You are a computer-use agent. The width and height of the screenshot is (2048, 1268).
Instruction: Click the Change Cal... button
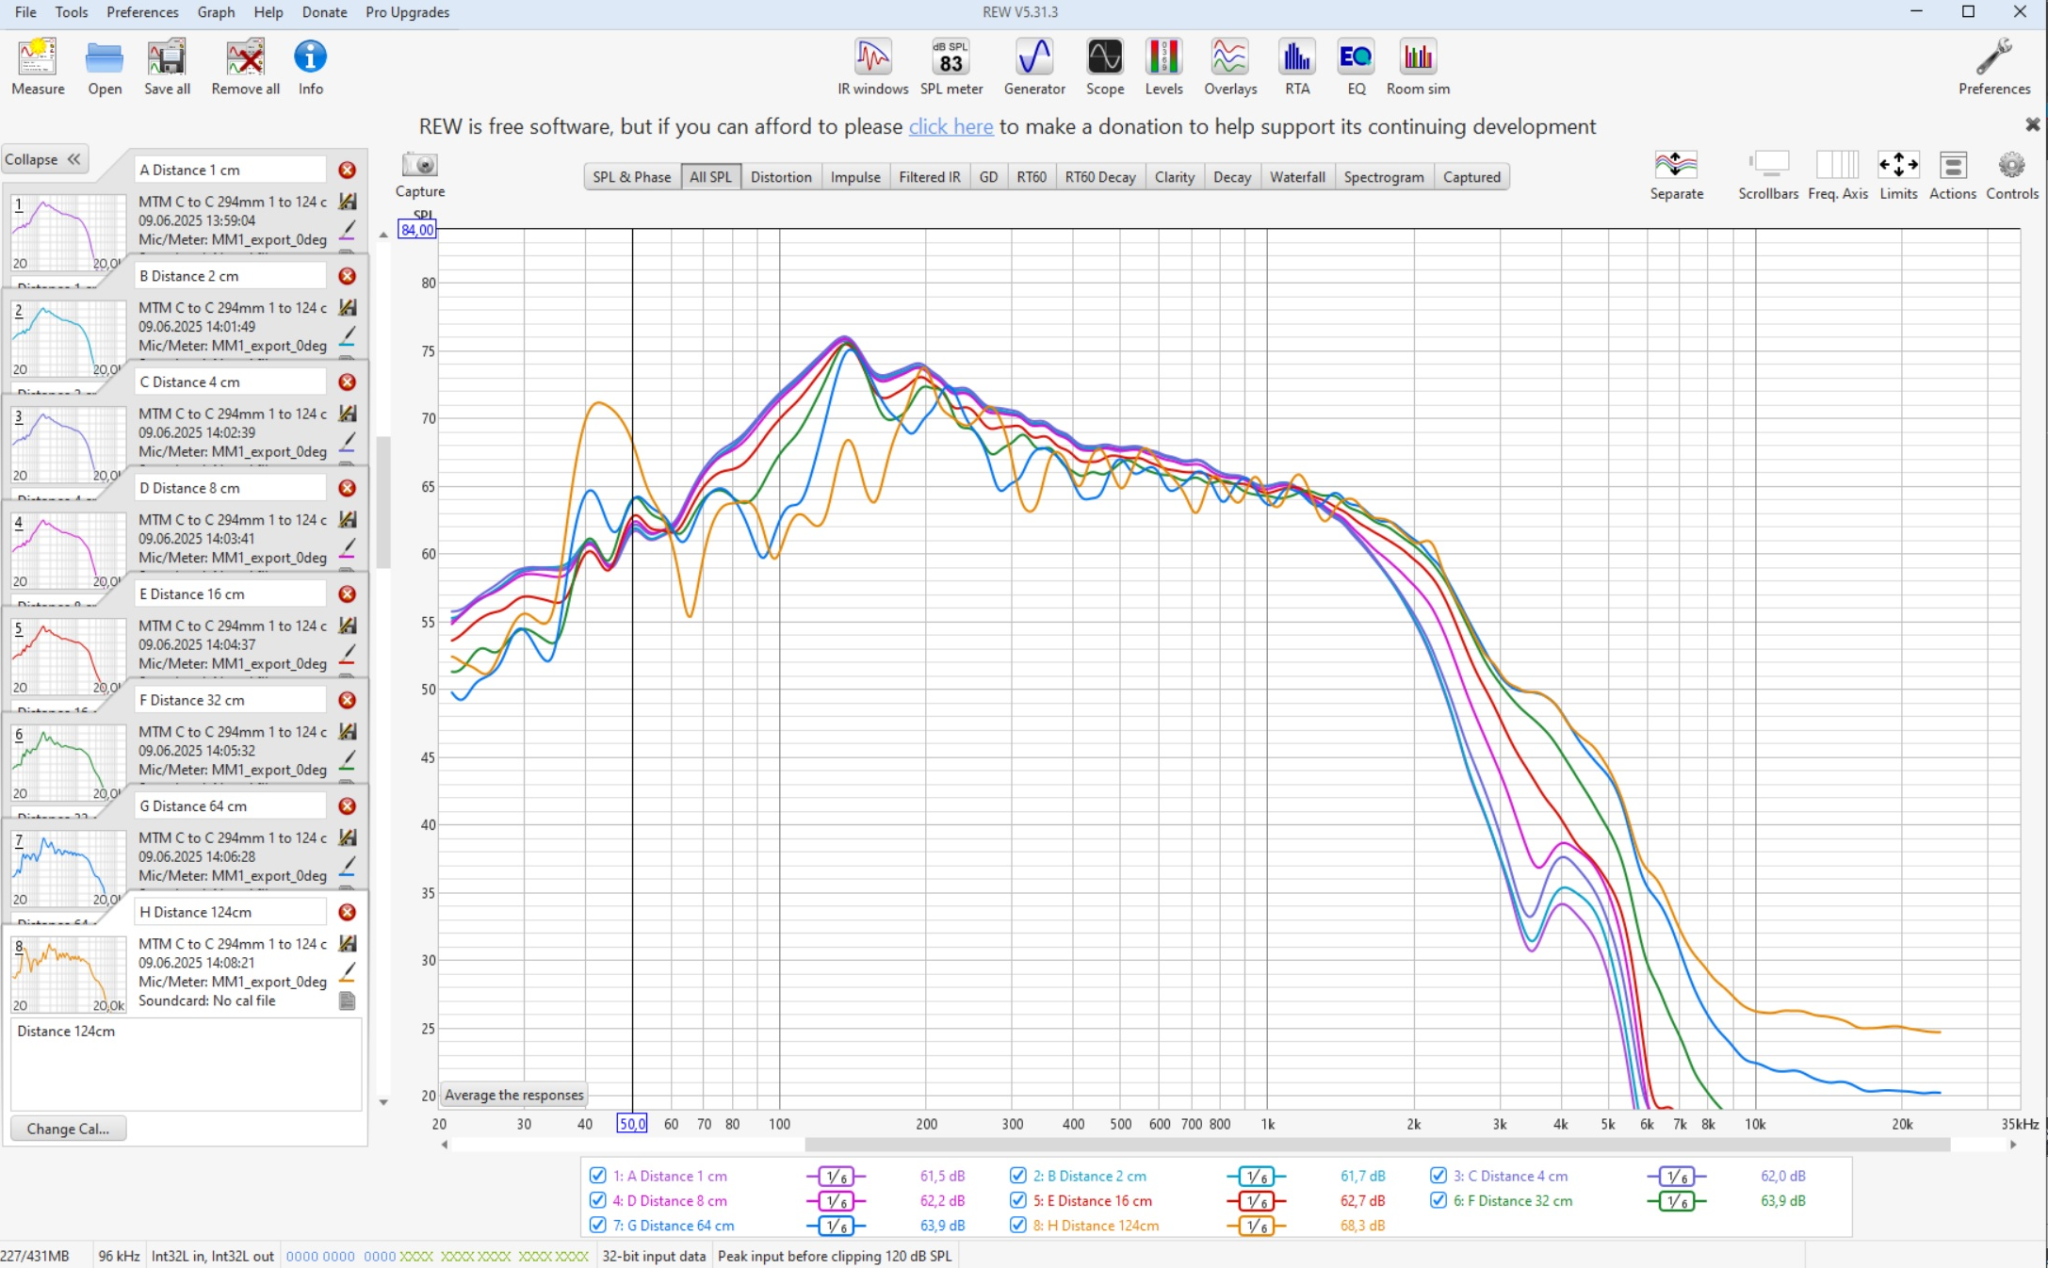click(x=67, y=1128)
